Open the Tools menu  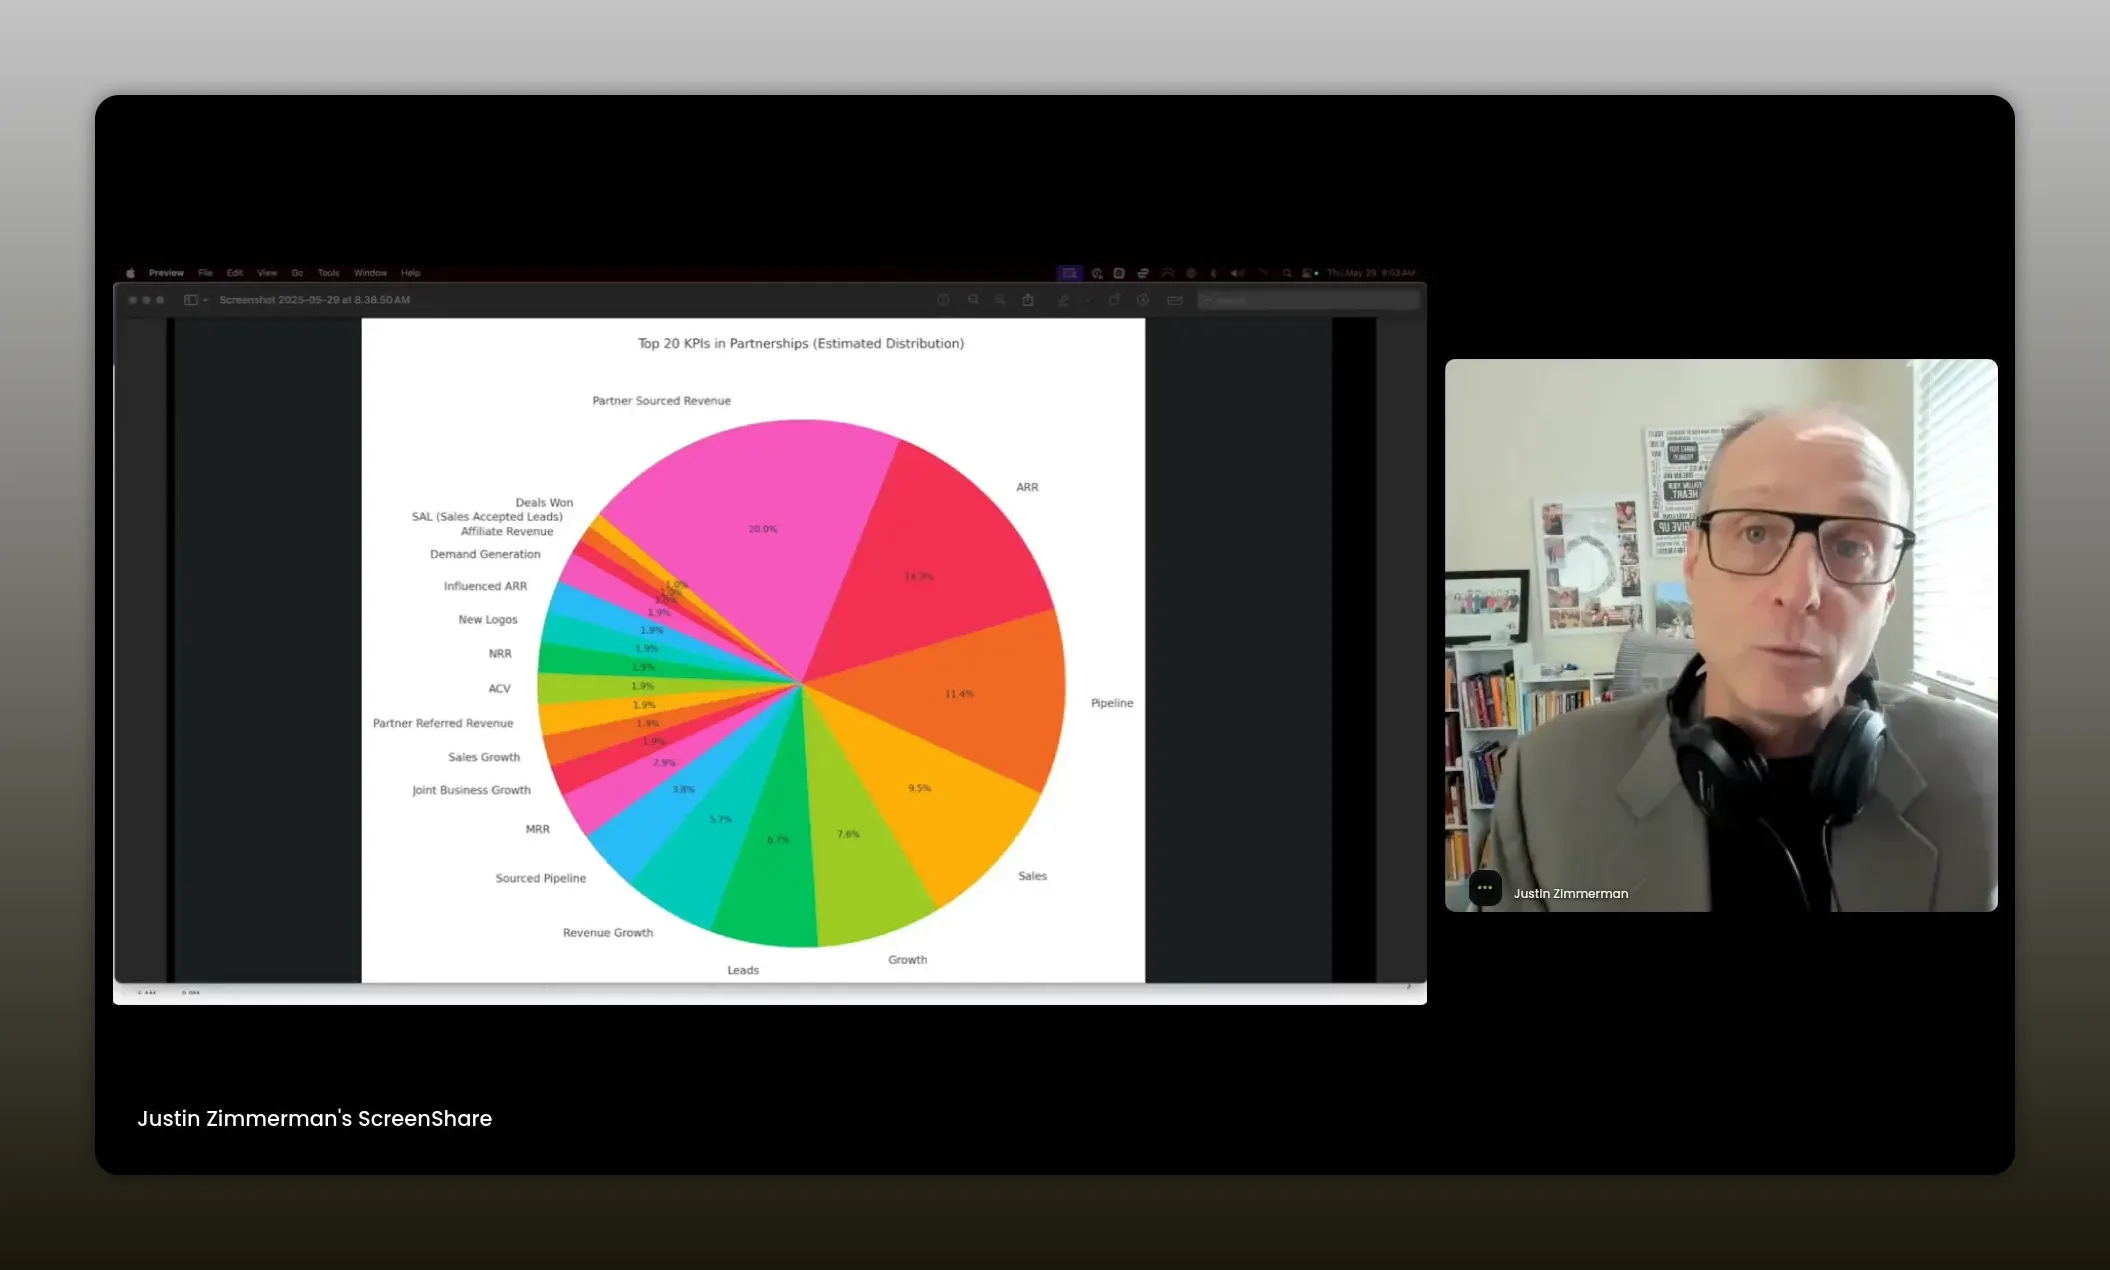(x=328, y=273)
